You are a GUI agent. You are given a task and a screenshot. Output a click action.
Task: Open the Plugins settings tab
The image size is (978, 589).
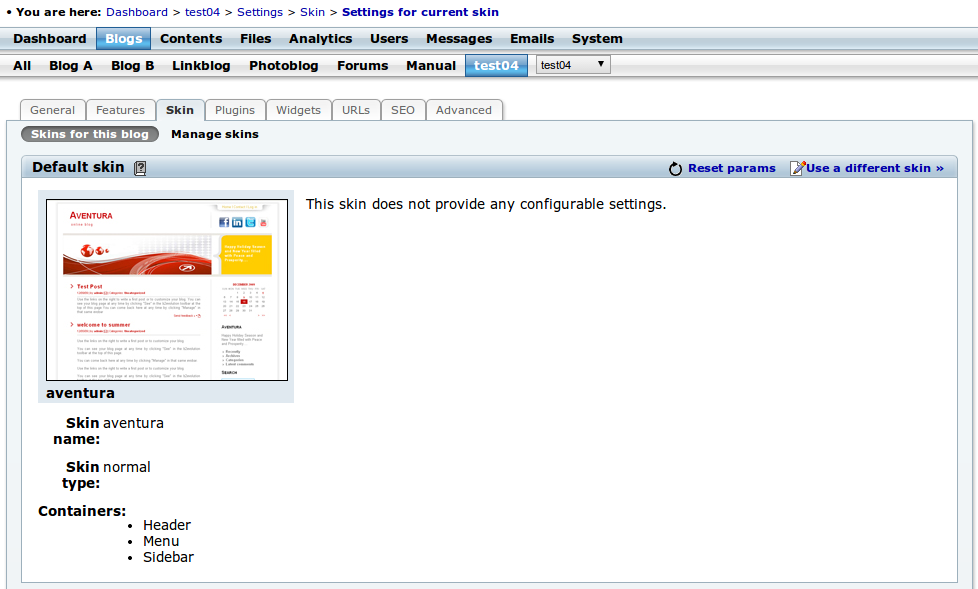point(235,110)
